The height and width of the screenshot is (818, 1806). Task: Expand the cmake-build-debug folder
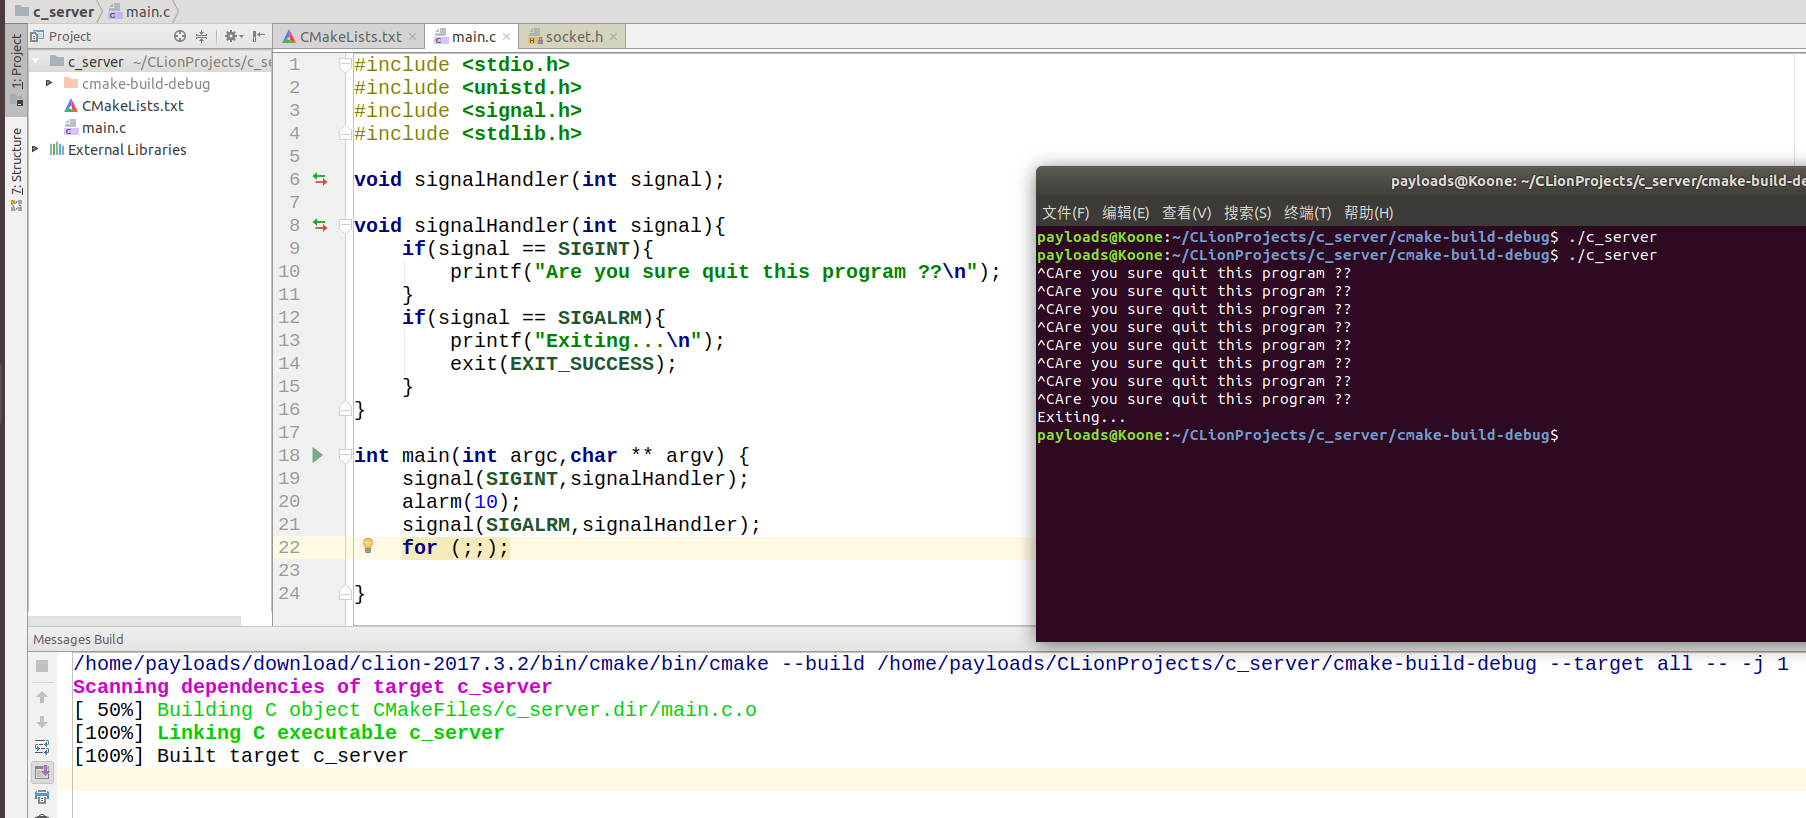pyautogui.click(x=49, y=84)
